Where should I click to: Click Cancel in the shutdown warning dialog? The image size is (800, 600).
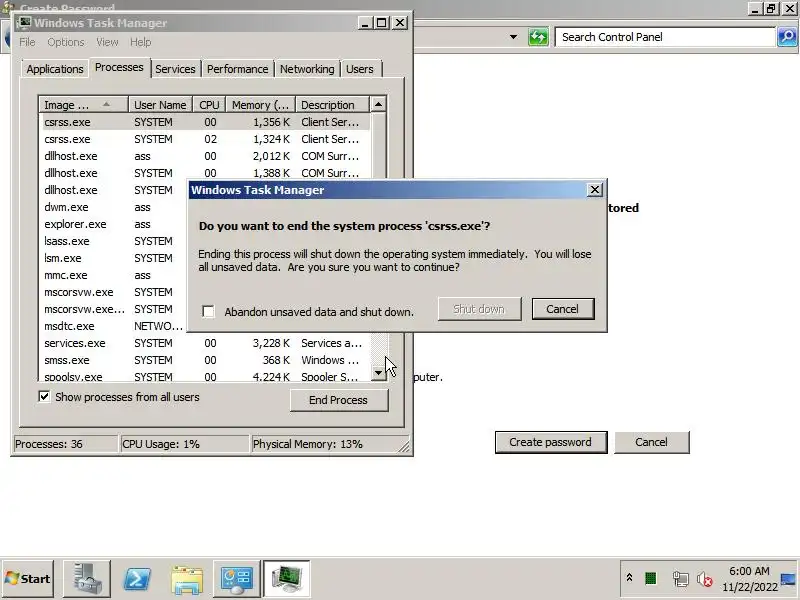tap(563, 309)
